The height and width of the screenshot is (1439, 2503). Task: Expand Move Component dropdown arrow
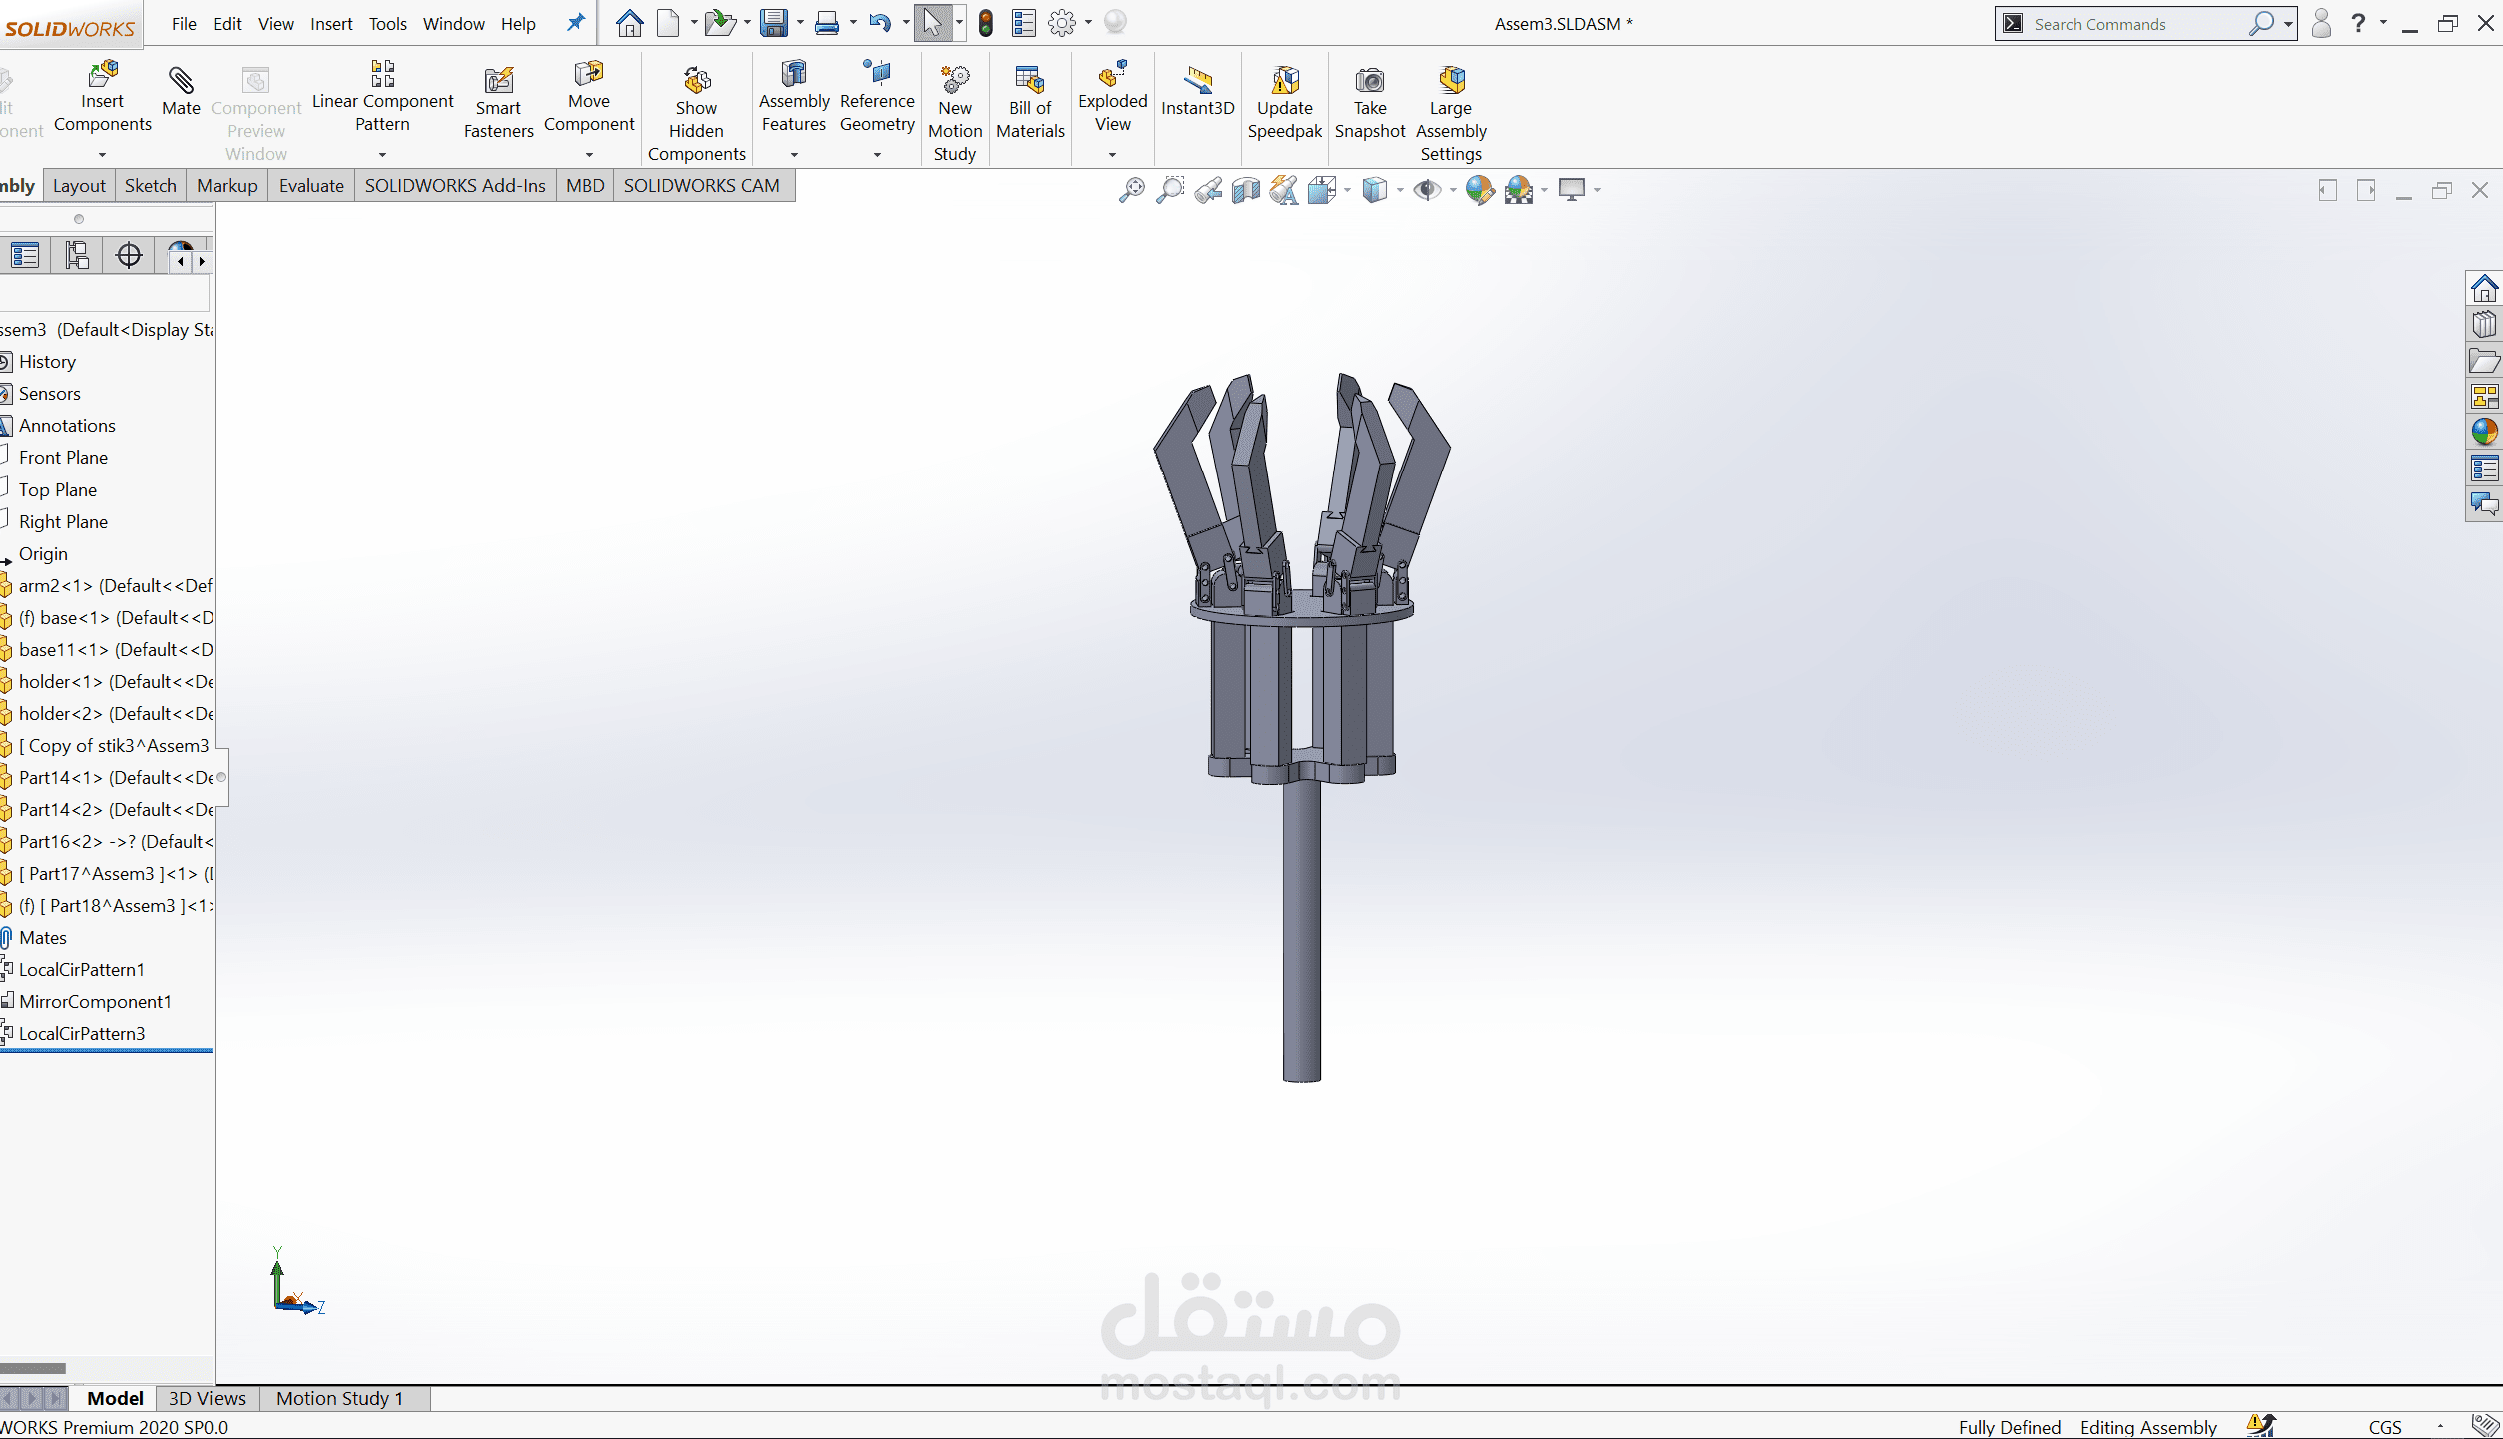coord(589,155)
